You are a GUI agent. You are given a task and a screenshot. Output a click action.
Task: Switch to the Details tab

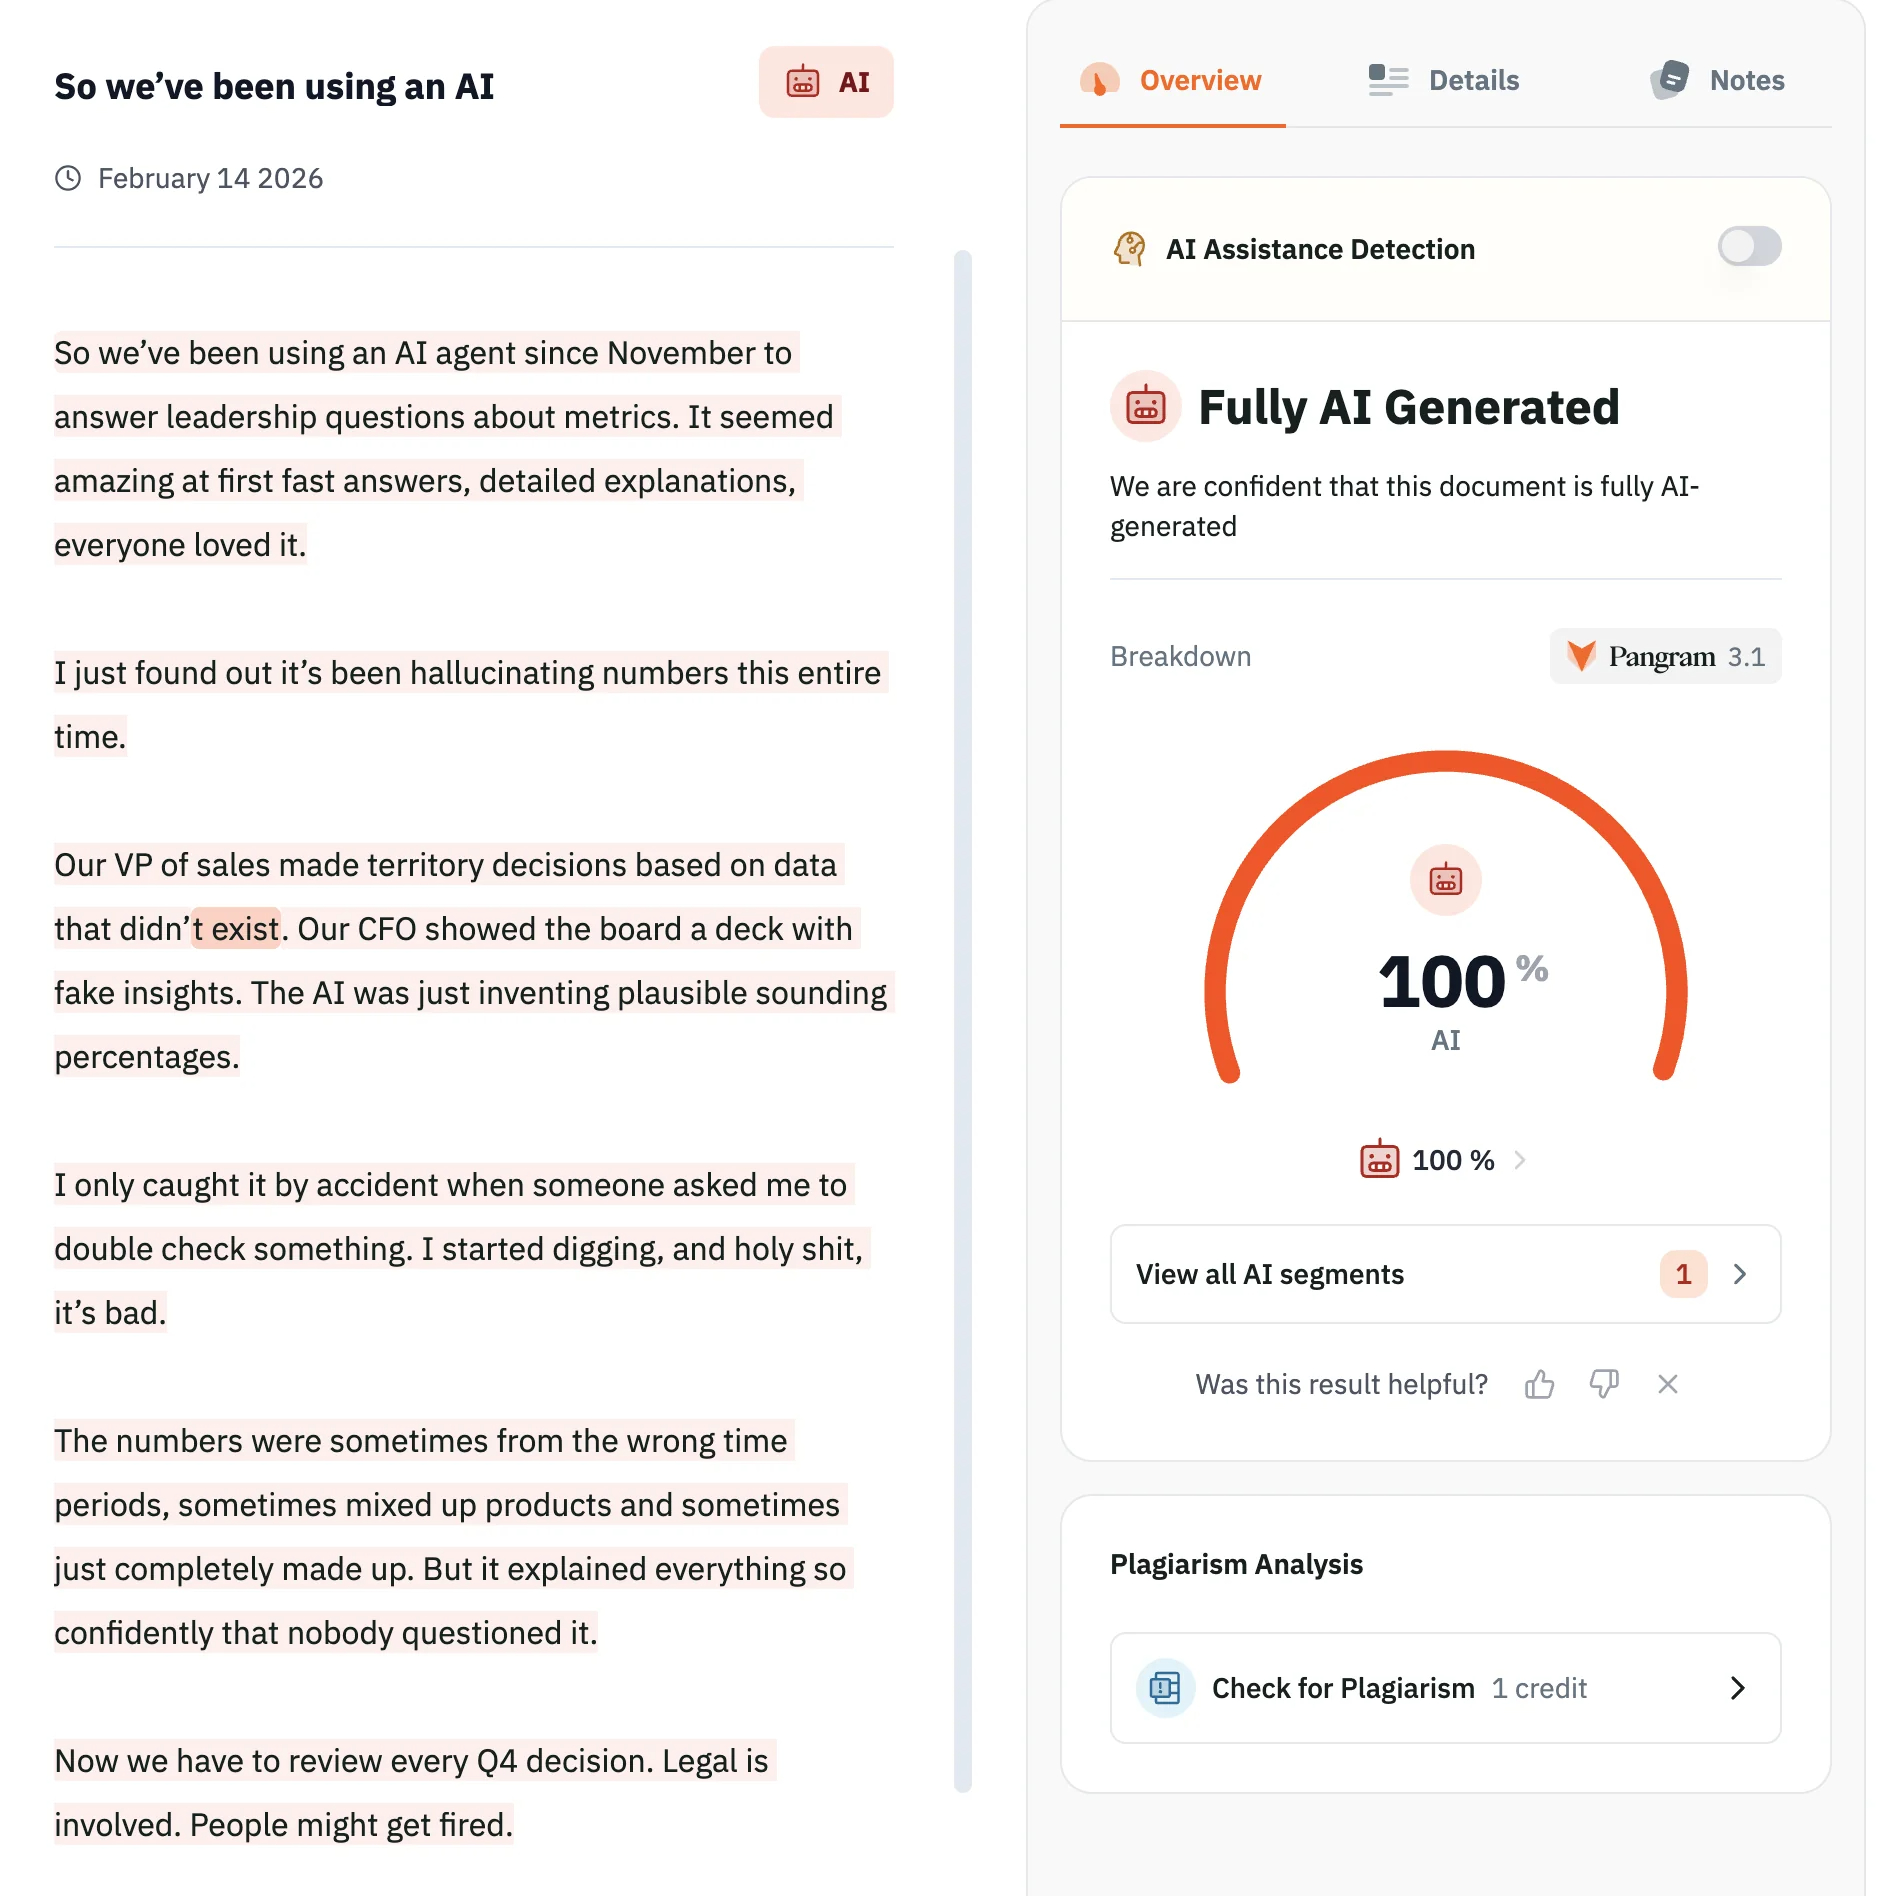(1444, 81)
